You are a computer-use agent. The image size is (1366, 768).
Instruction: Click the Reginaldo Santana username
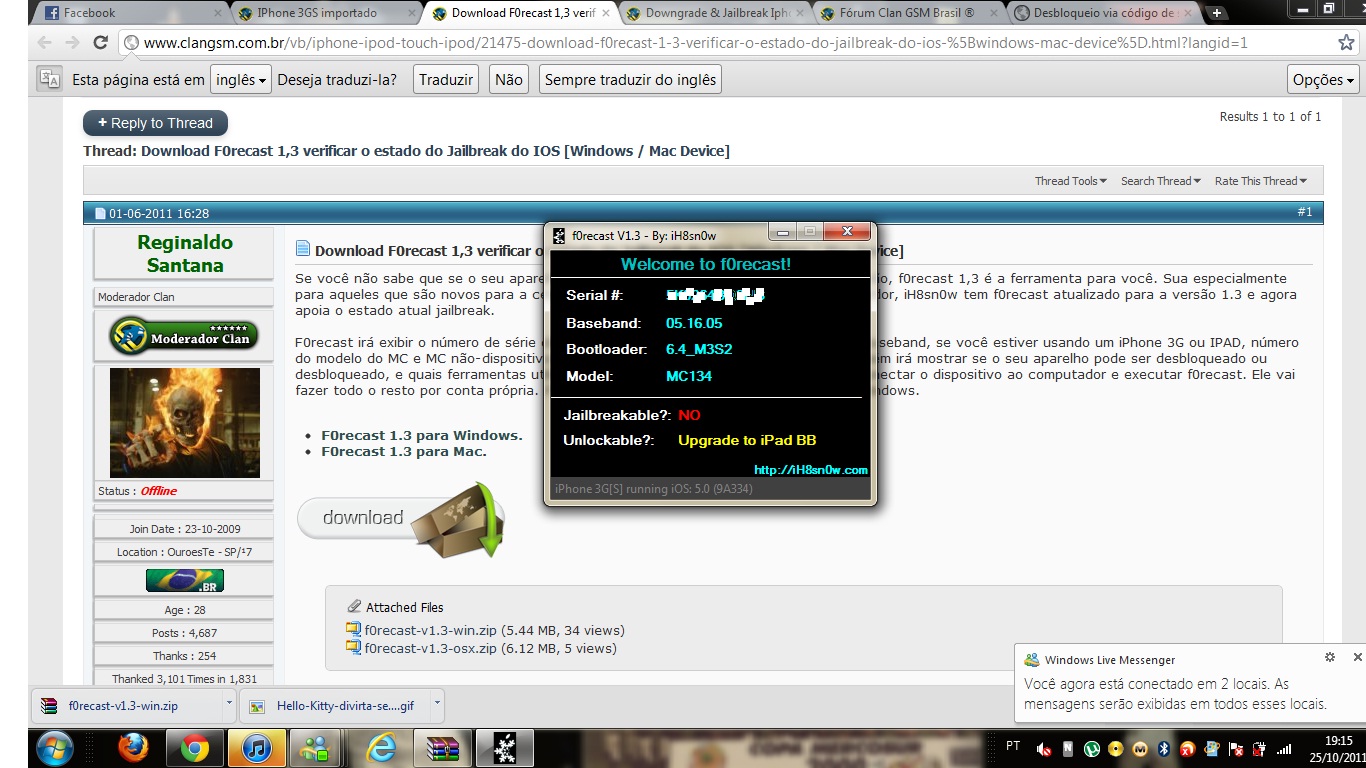185,254
